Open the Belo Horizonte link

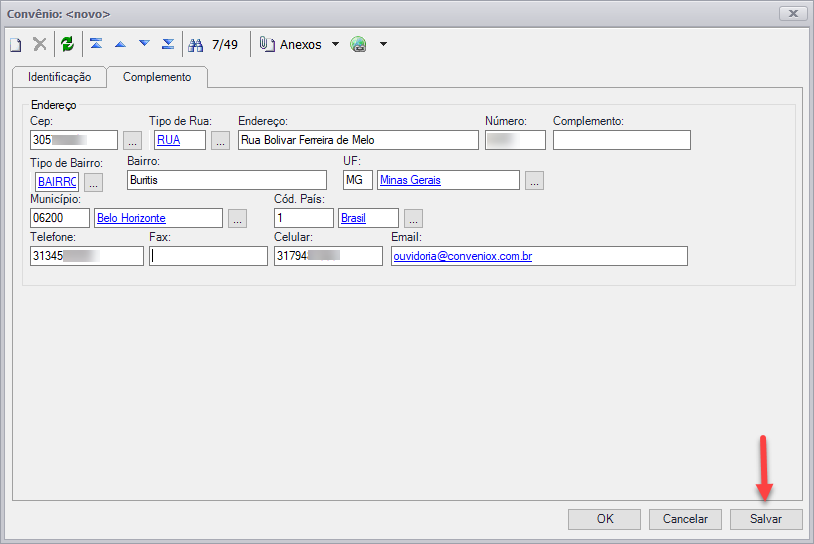(x=131, y=218)
